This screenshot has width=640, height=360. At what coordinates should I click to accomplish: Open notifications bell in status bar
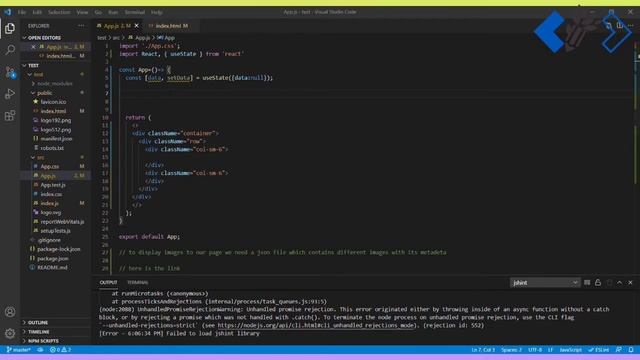pyautogui.click(x=631, y=350)
